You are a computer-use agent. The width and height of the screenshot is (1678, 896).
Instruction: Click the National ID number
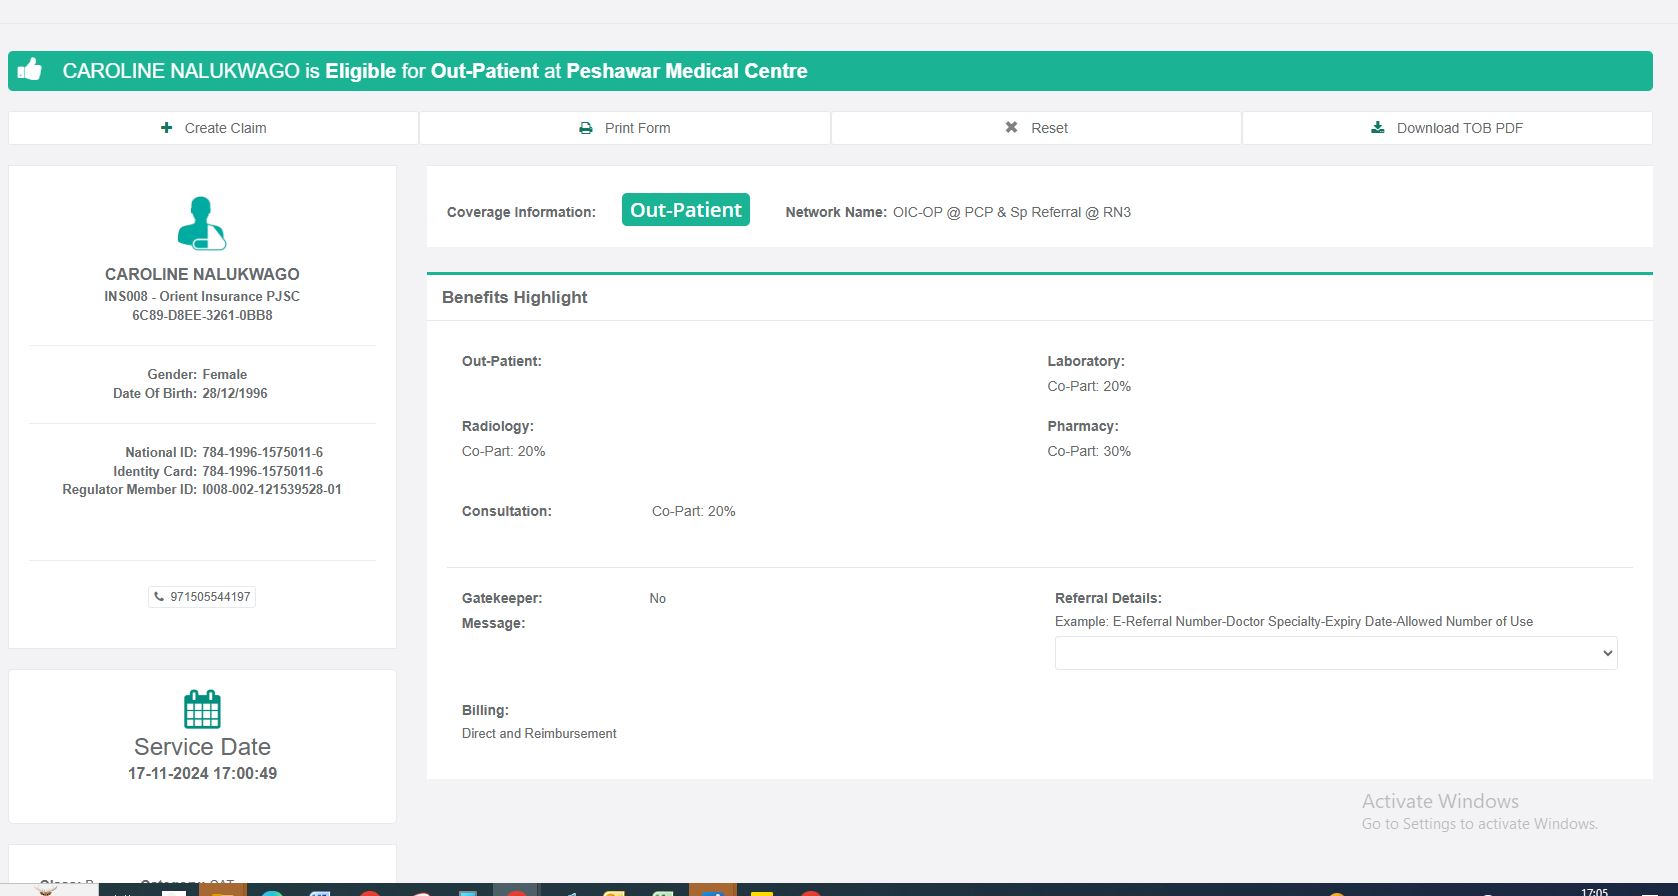click(262, 452)
